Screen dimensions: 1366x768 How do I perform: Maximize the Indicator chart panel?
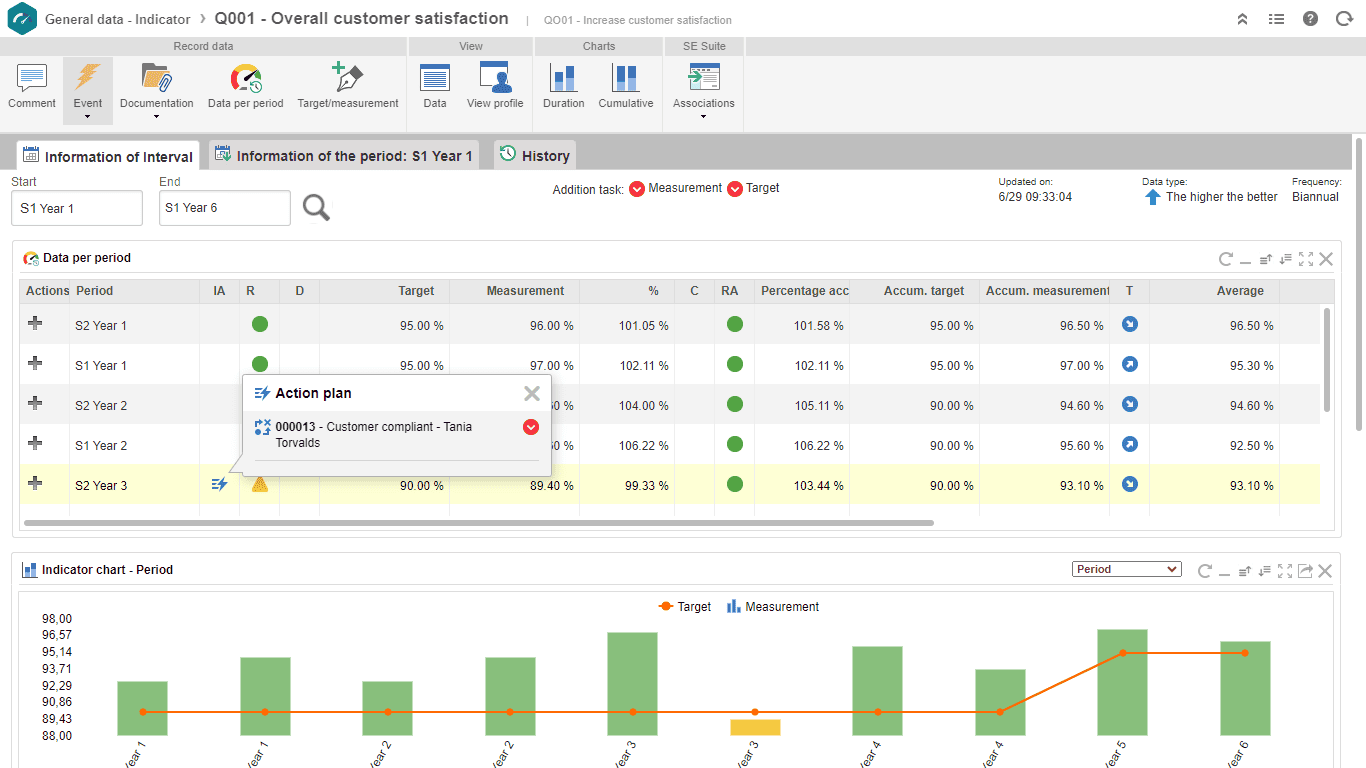1285,570
